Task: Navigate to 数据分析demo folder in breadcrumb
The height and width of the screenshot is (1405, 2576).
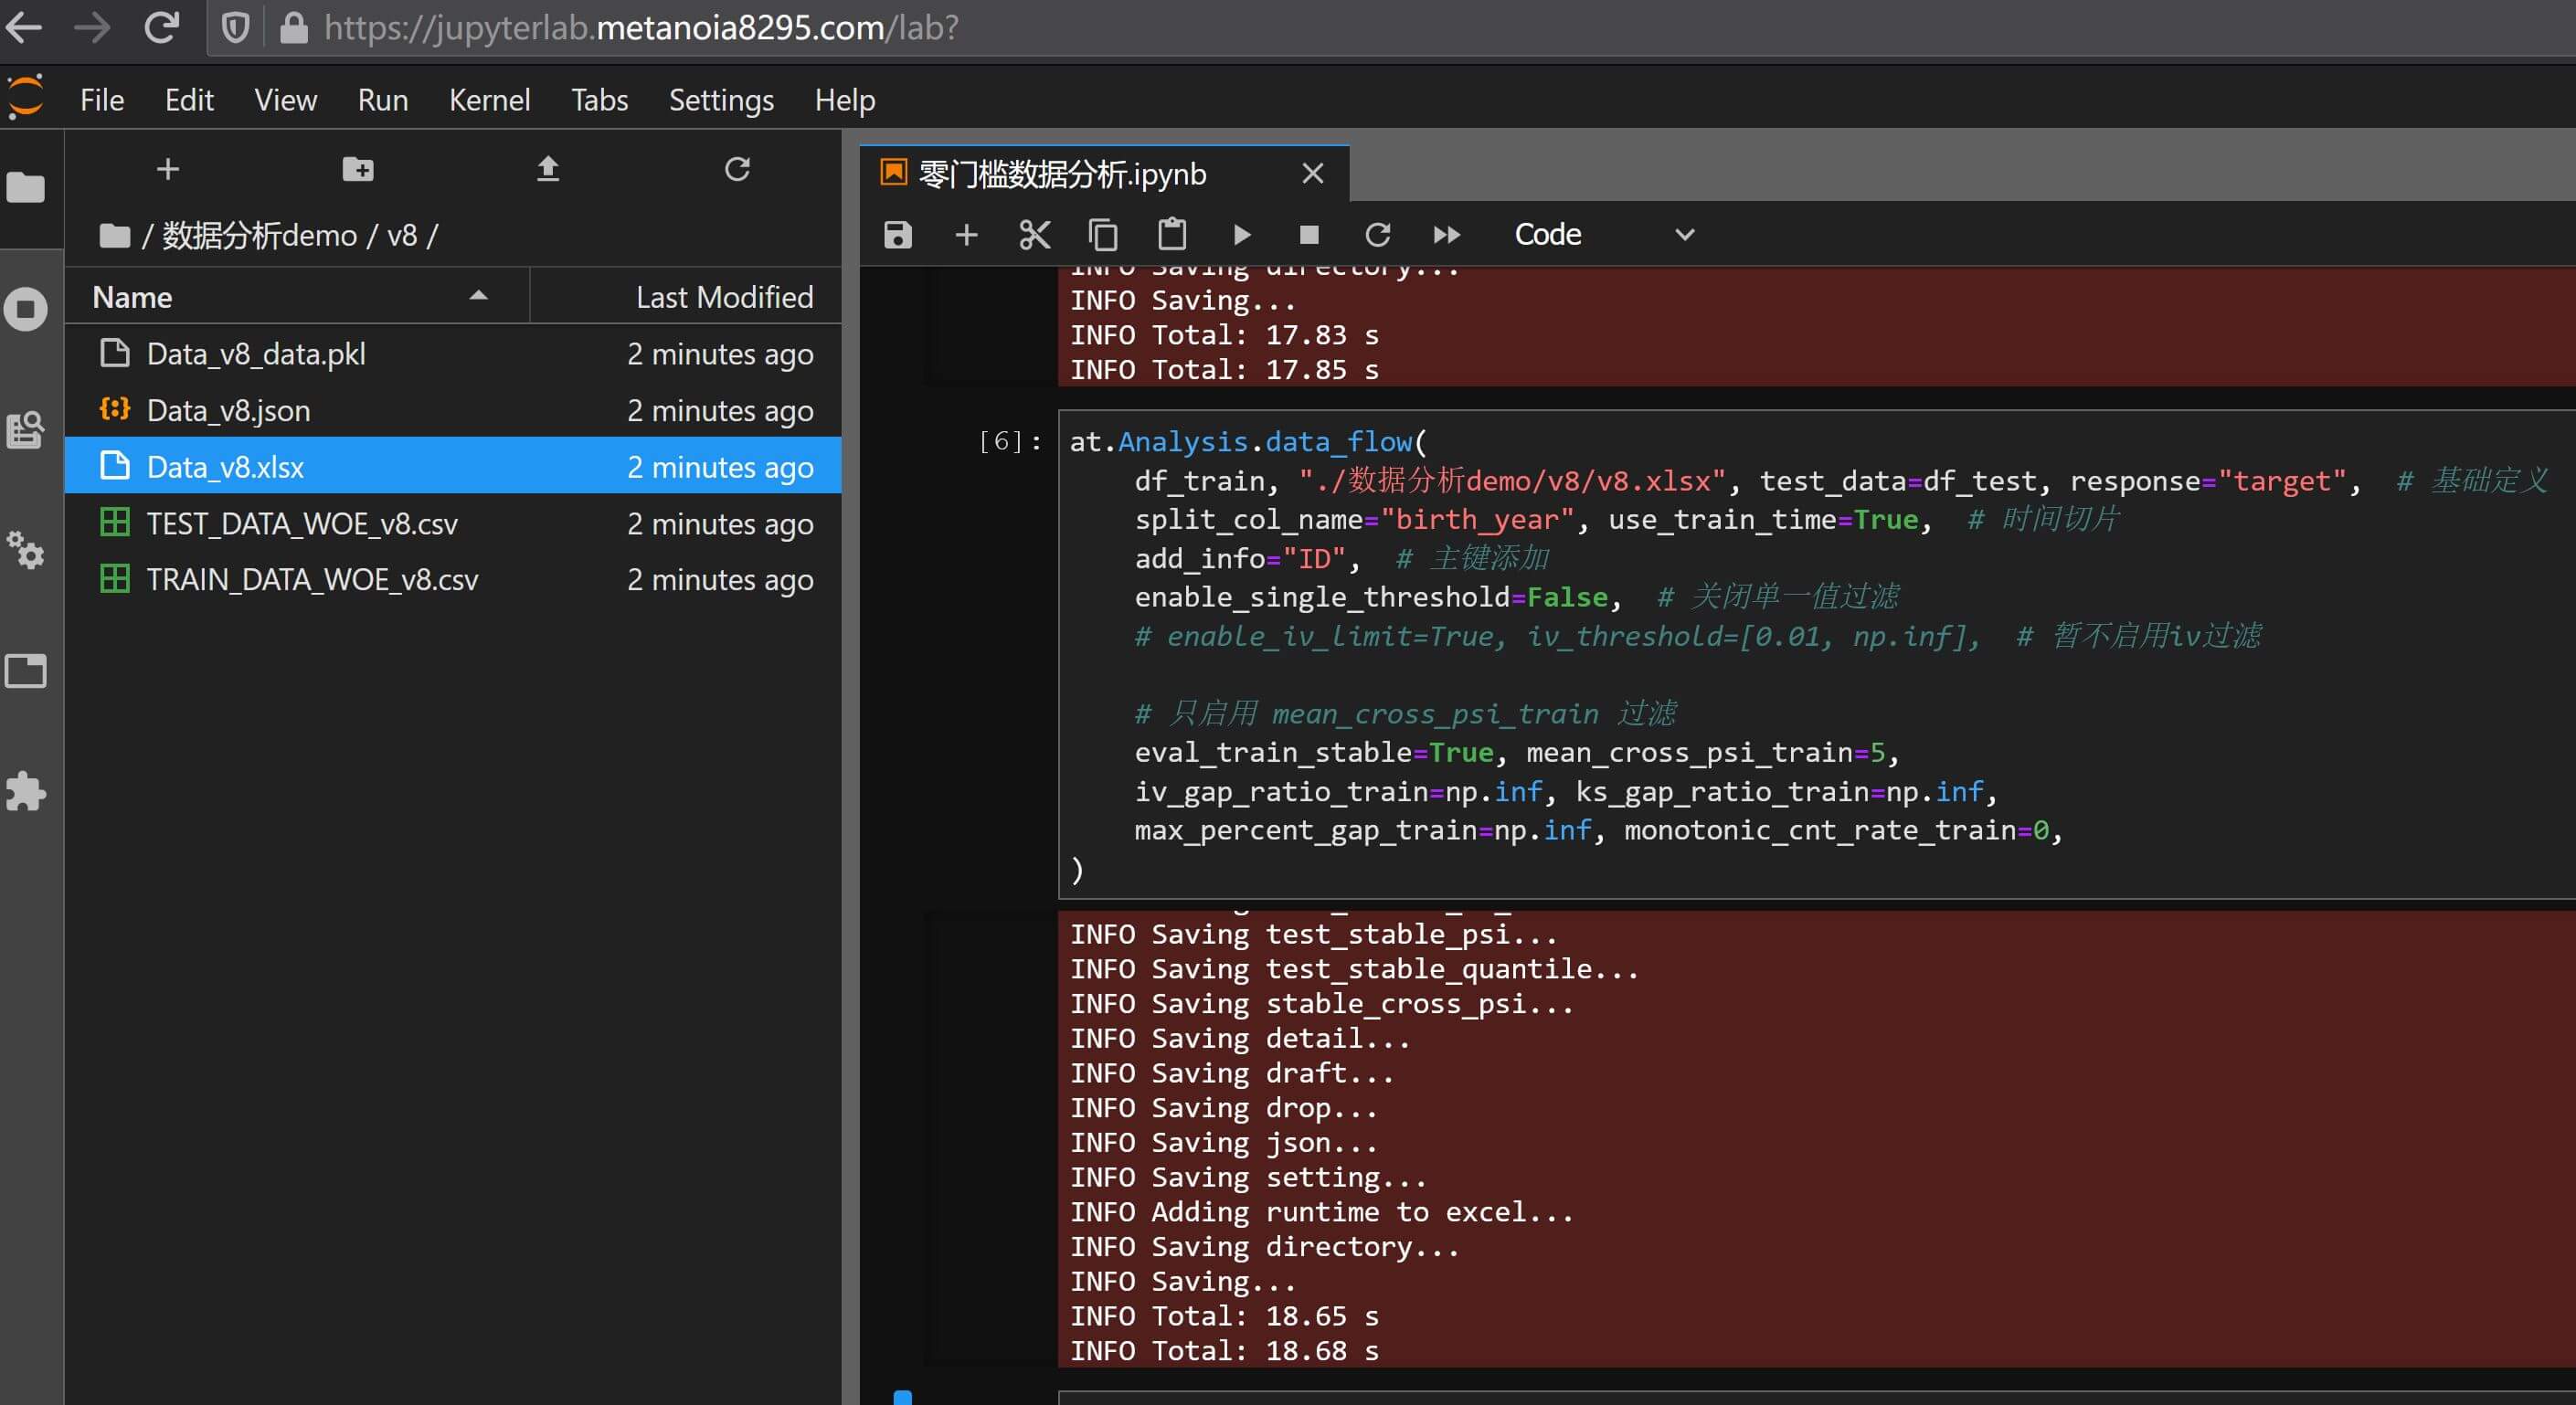Action: [x=259, y=236]
